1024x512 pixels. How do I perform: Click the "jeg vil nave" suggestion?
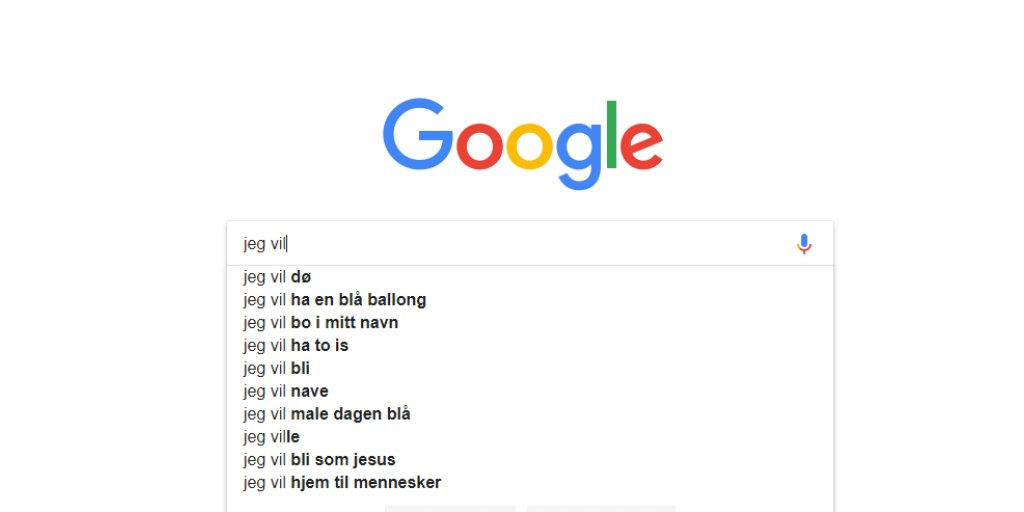coord(285,392)
